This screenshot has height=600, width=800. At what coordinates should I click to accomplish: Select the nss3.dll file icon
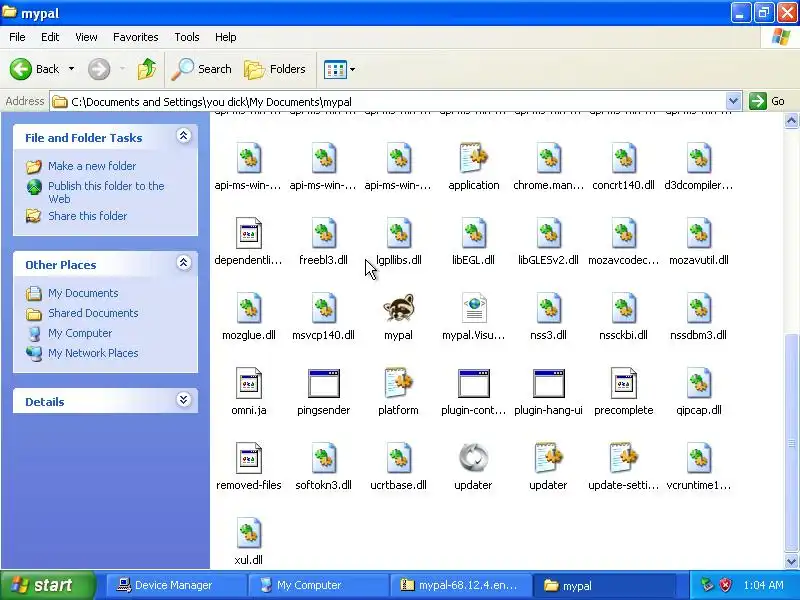click(548, 308)
